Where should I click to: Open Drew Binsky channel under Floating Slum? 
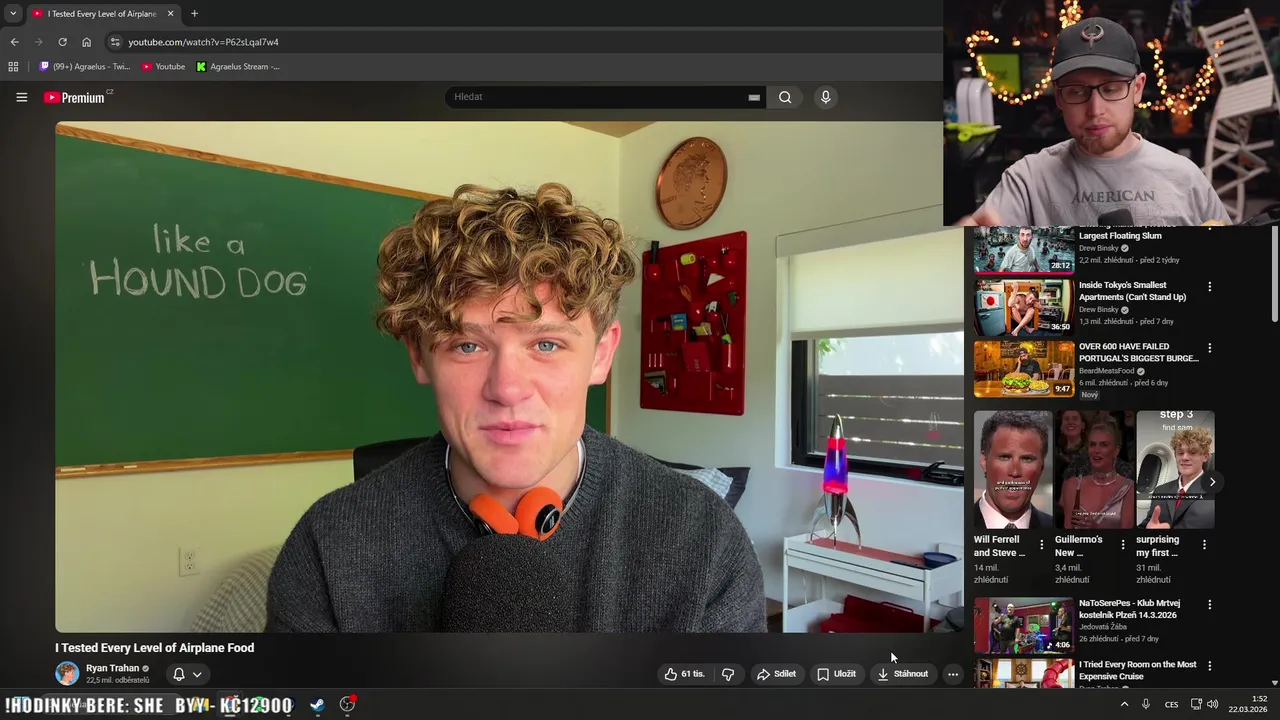[1099, 248]
